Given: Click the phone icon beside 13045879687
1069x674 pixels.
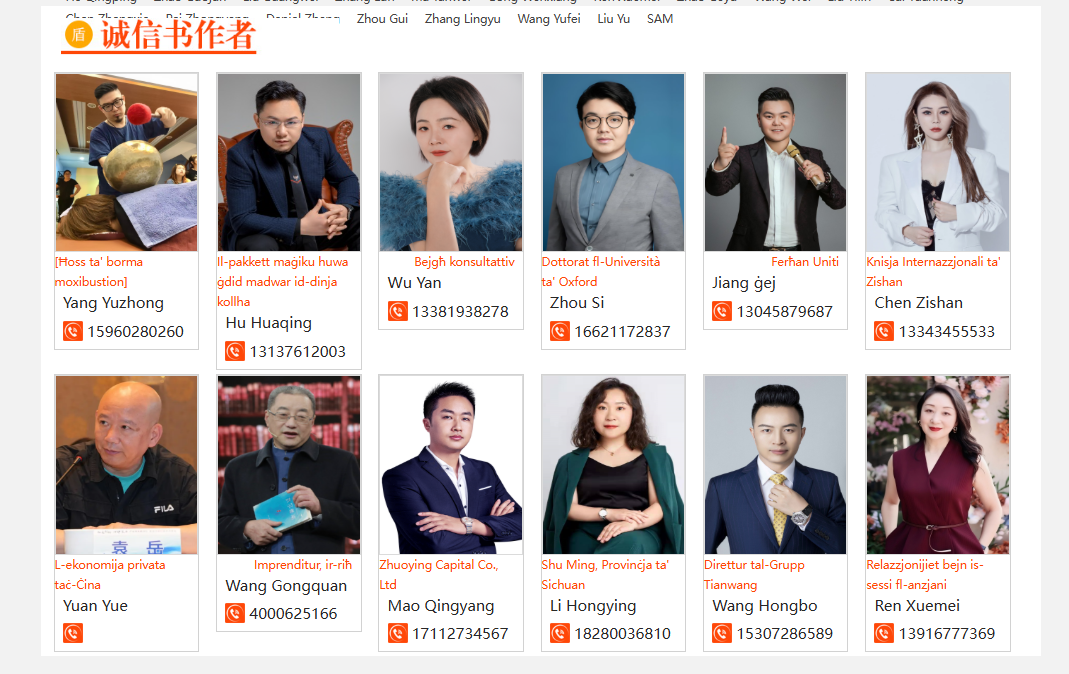Looking at the screenshot, I should tap(722, 311).
